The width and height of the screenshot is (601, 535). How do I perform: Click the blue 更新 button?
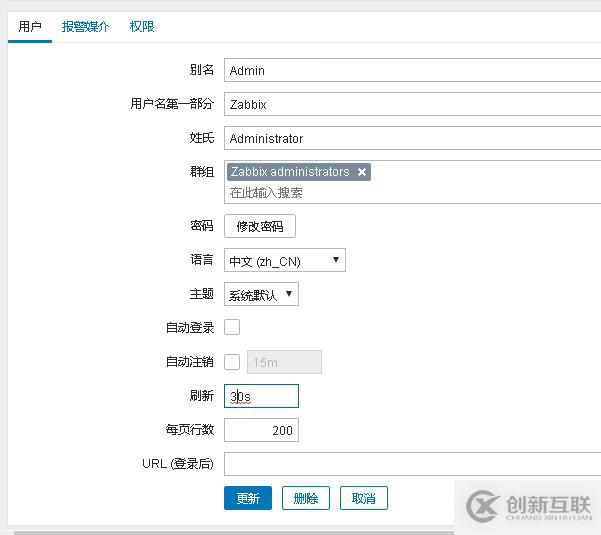pyautogui.click(x=248, y=498)
